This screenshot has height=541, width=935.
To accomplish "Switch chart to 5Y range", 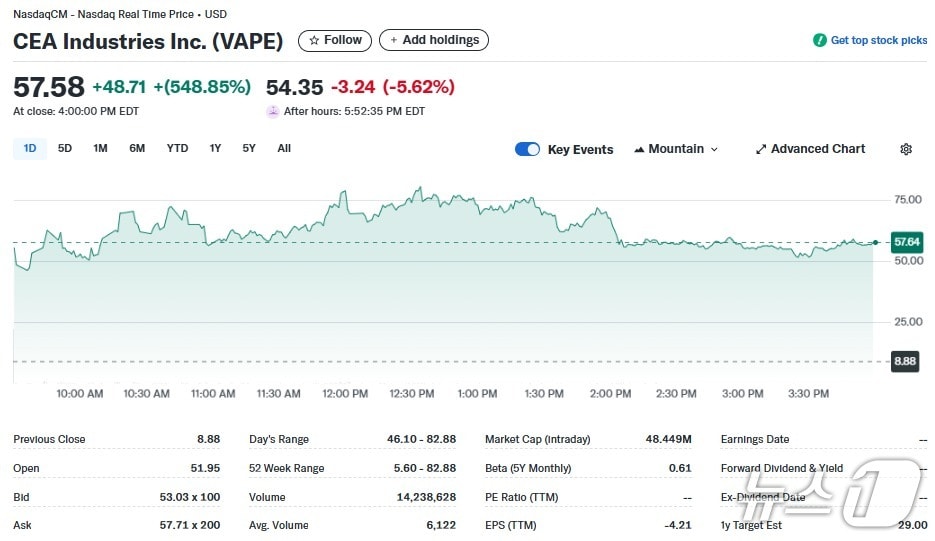I will coord(249,149).
